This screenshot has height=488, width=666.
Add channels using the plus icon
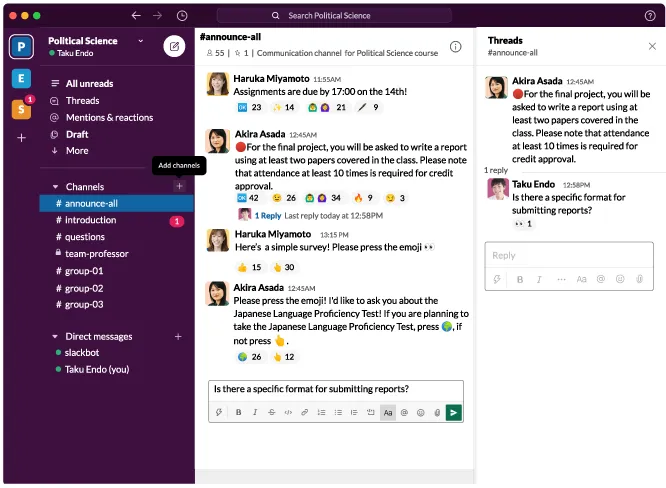click(x=179, y=186)
